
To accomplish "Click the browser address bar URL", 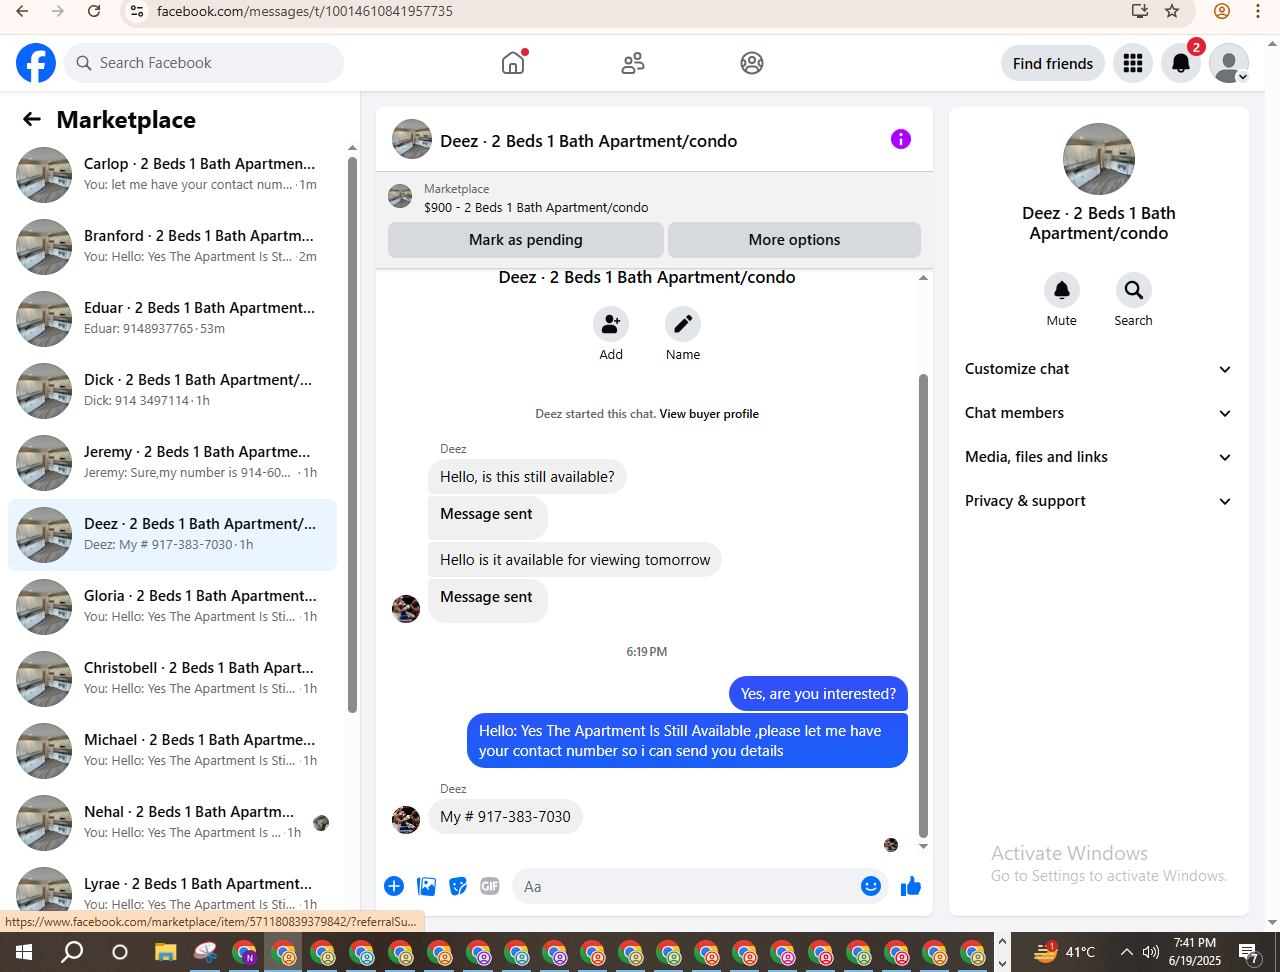I will 304,11.
